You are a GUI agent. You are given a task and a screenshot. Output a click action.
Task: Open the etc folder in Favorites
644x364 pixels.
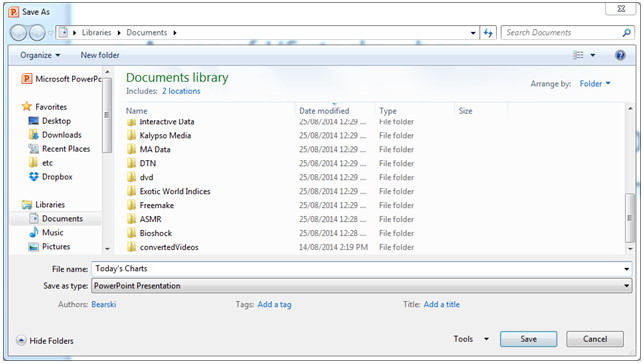coord(41,163)
